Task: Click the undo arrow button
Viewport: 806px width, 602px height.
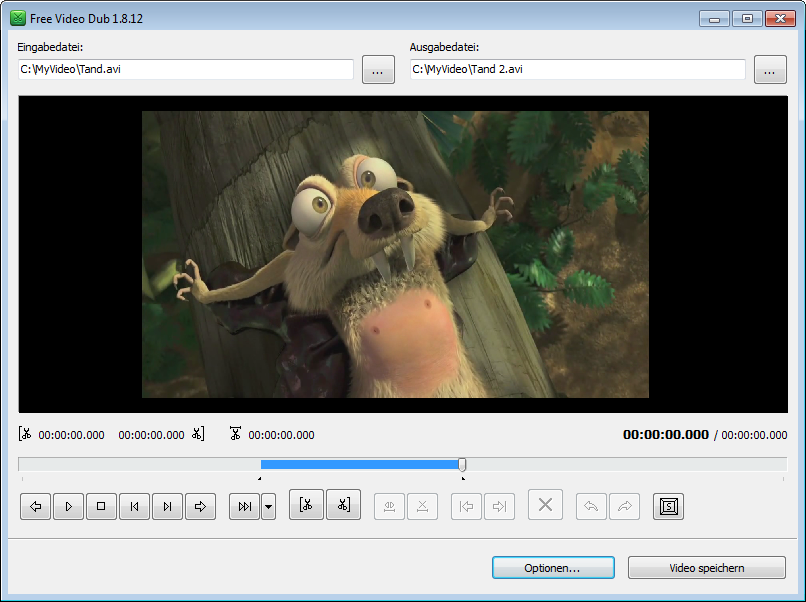Action: pos(591,507)
